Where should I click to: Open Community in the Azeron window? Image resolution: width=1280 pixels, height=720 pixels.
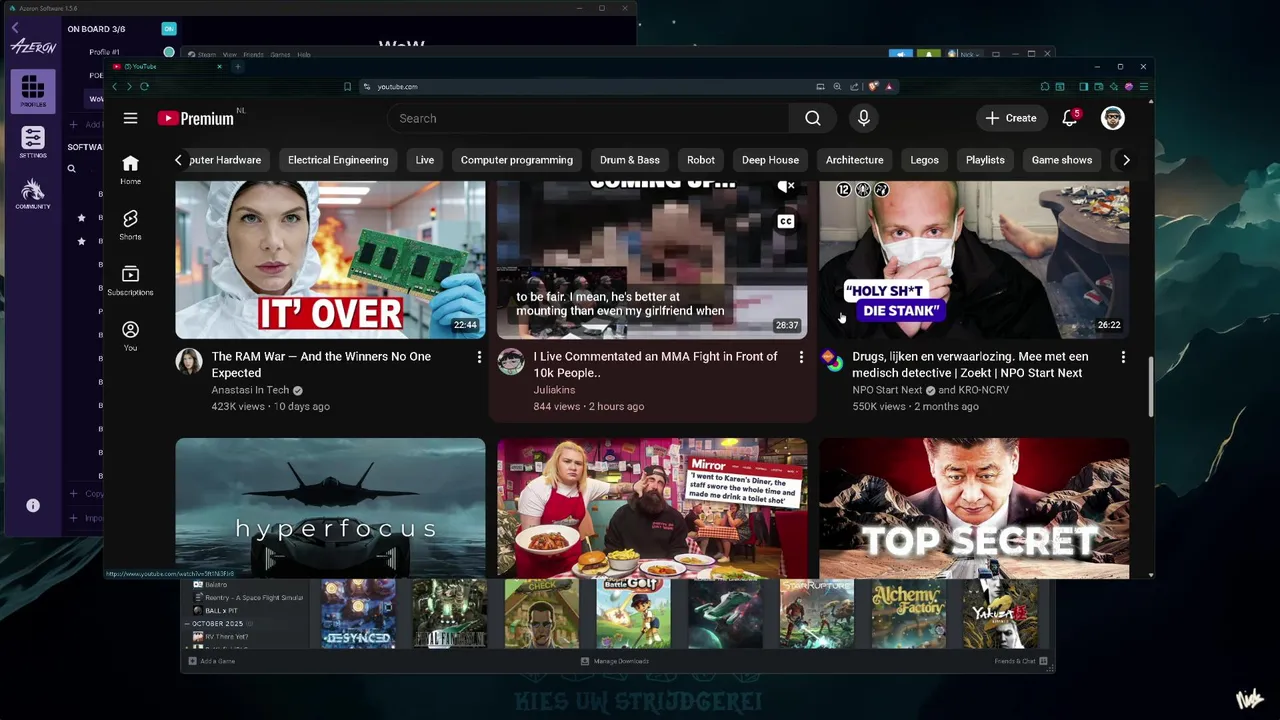coord(32,194)
